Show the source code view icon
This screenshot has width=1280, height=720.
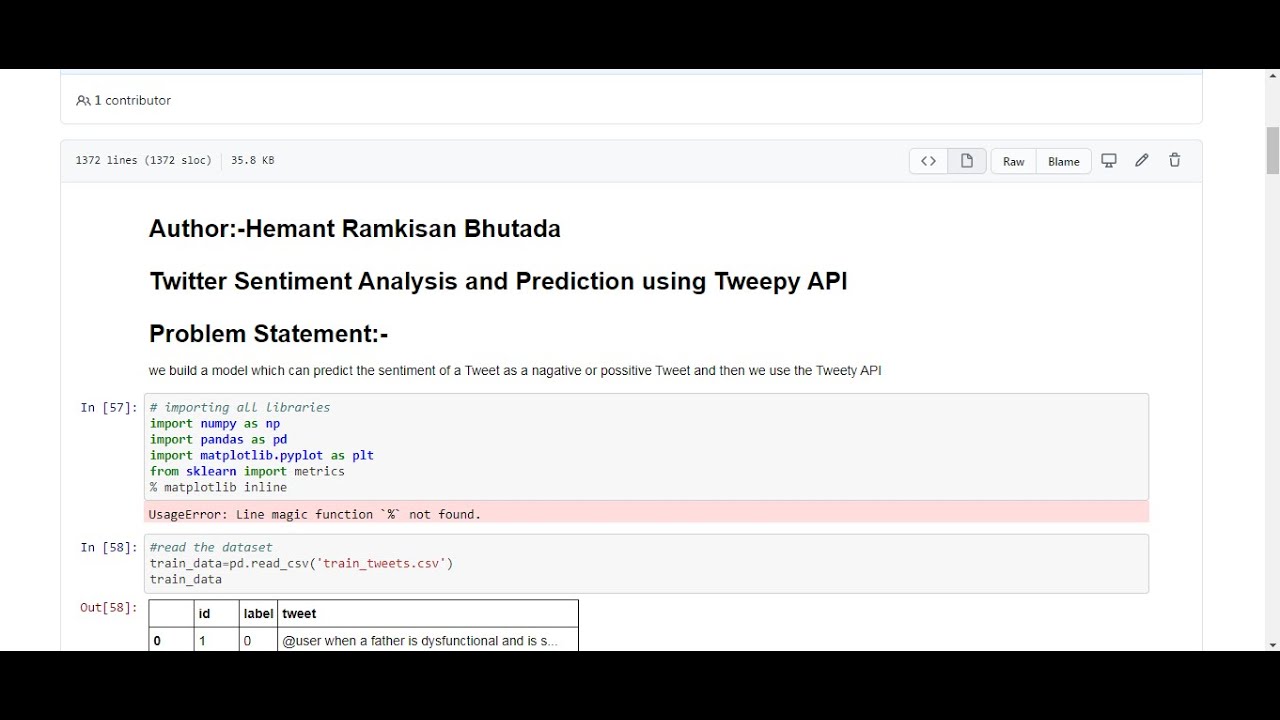928,161
